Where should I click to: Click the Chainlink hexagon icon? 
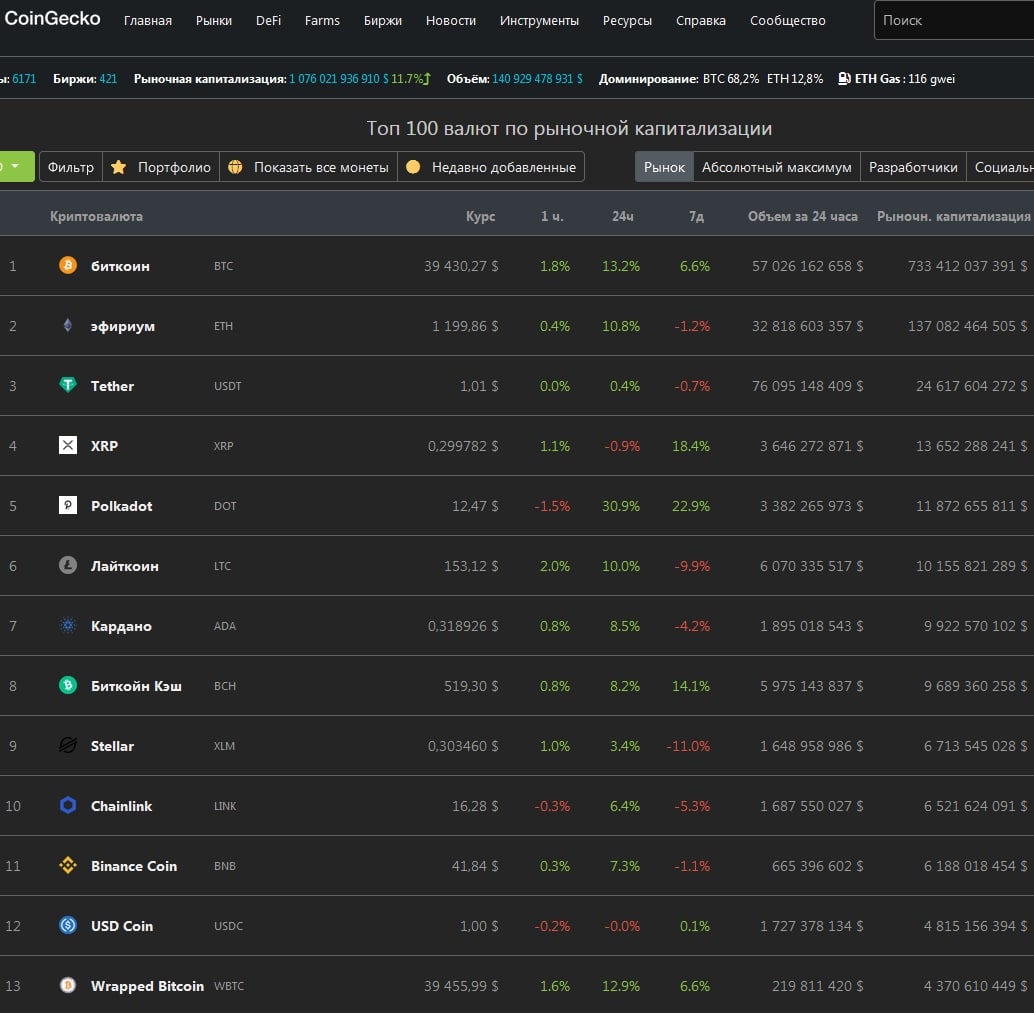pyautogui.click(x=68, y=805)
